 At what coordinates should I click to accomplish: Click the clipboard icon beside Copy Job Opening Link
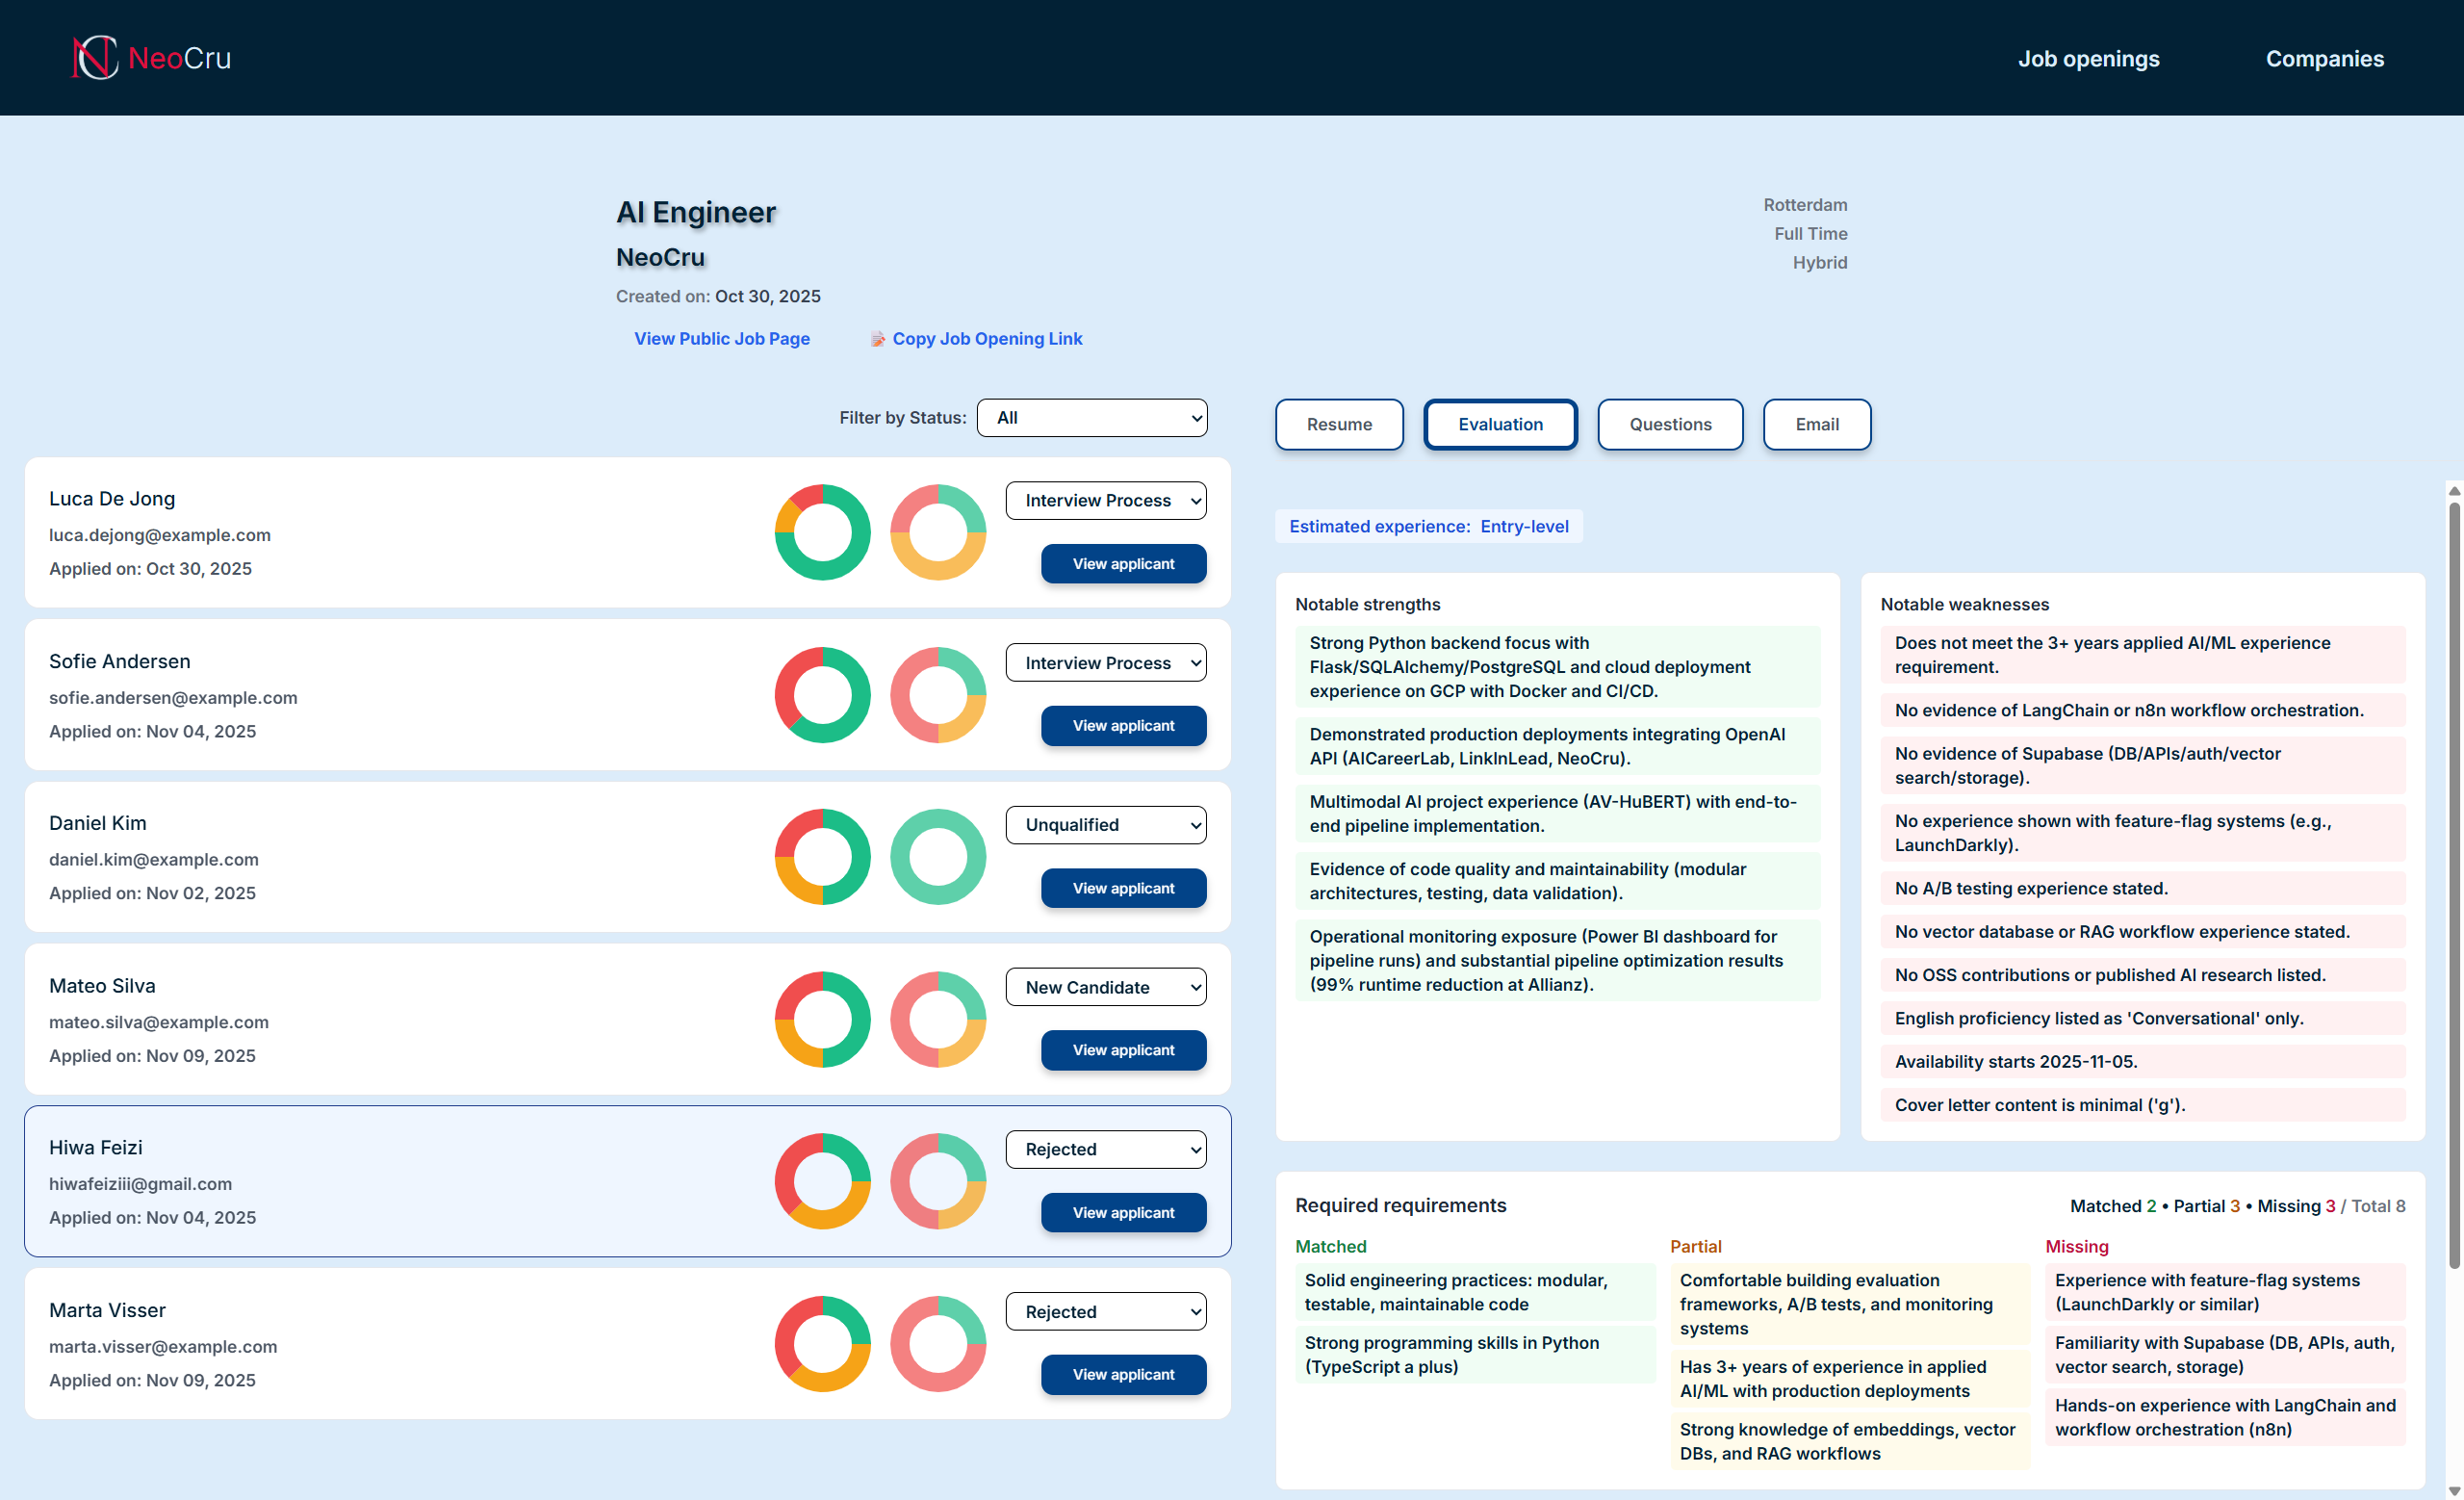tap(878, 338)
